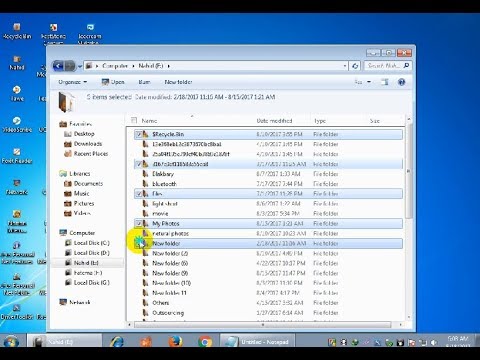Select the movie folder
The image size is (480, 360).
click(160, 214)
